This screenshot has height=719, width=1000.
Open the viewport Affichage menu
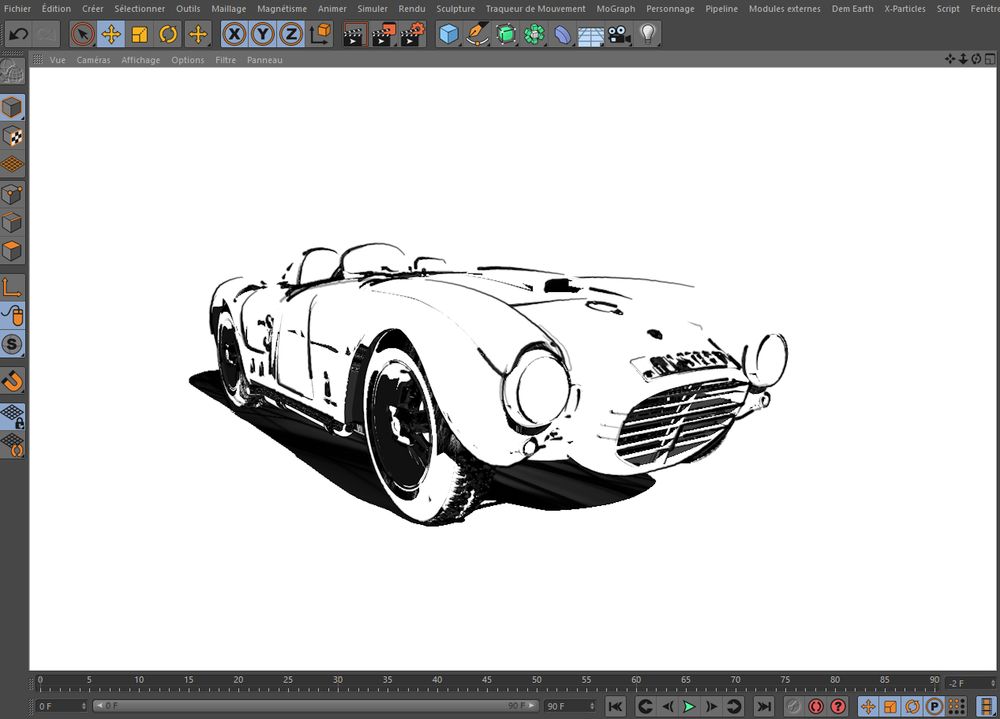[140, 60]
